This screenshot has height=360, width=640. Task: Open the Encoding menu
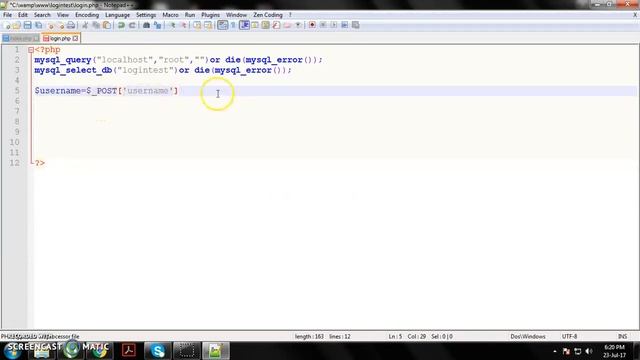click(x=87, y=15)
